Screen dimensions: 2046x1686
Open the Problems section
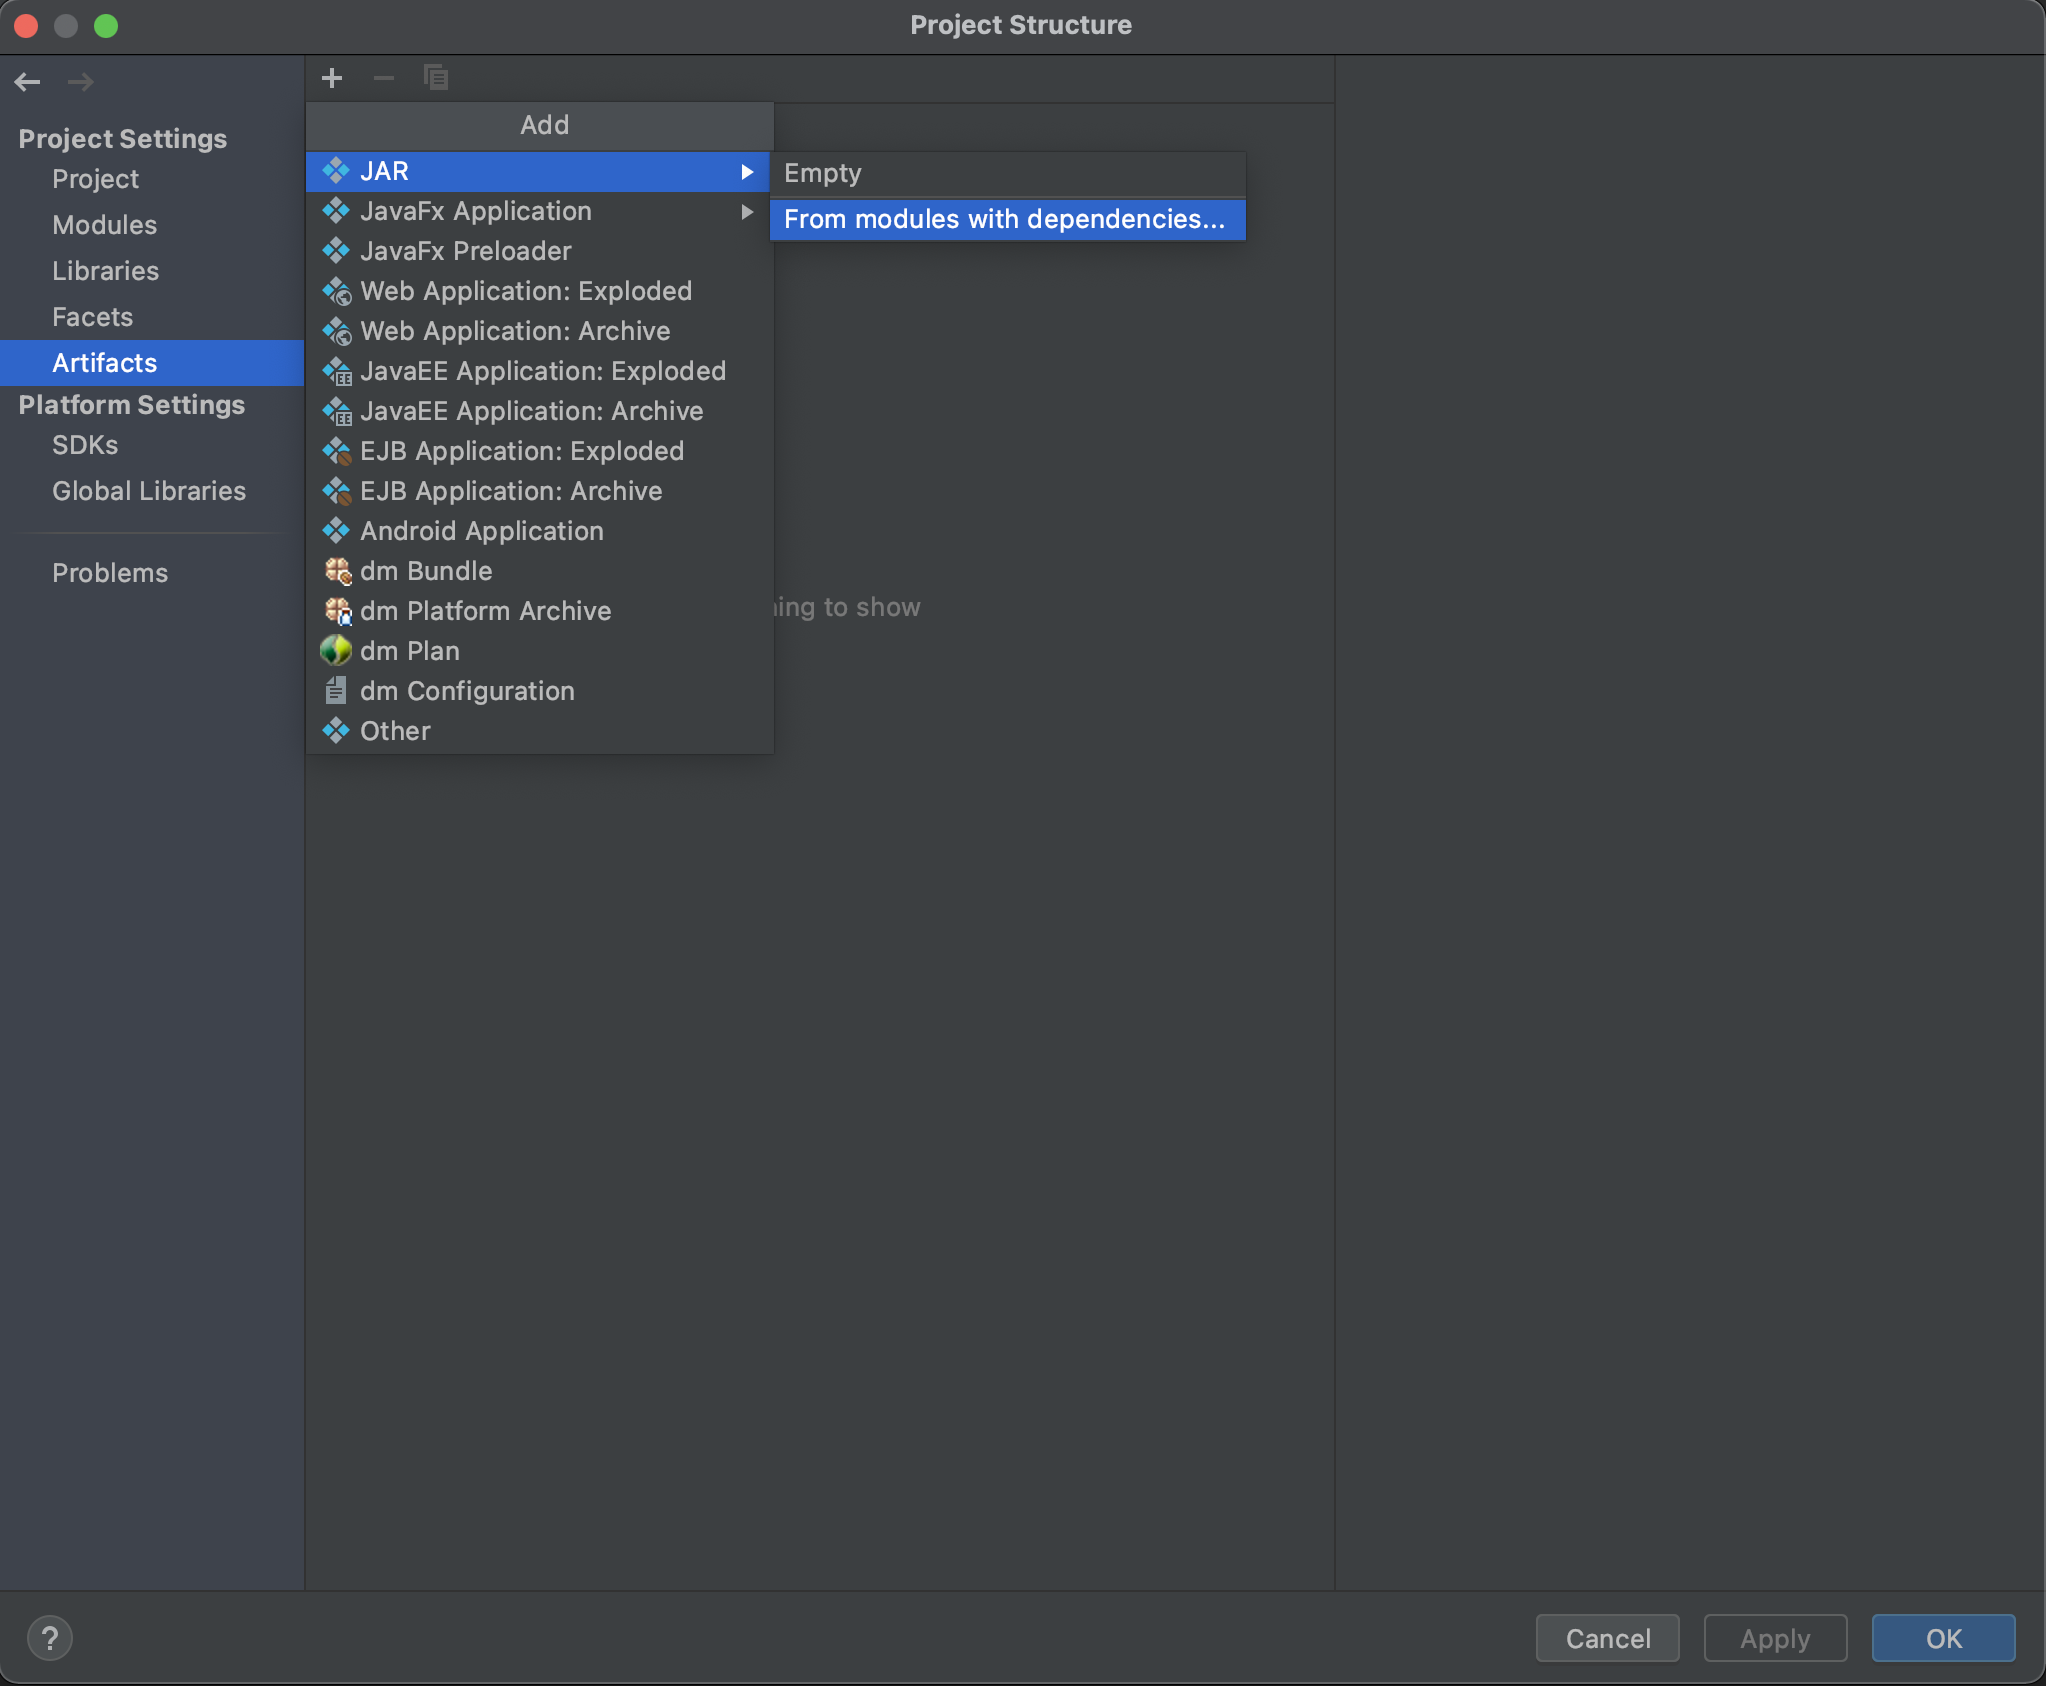(110, 573)
